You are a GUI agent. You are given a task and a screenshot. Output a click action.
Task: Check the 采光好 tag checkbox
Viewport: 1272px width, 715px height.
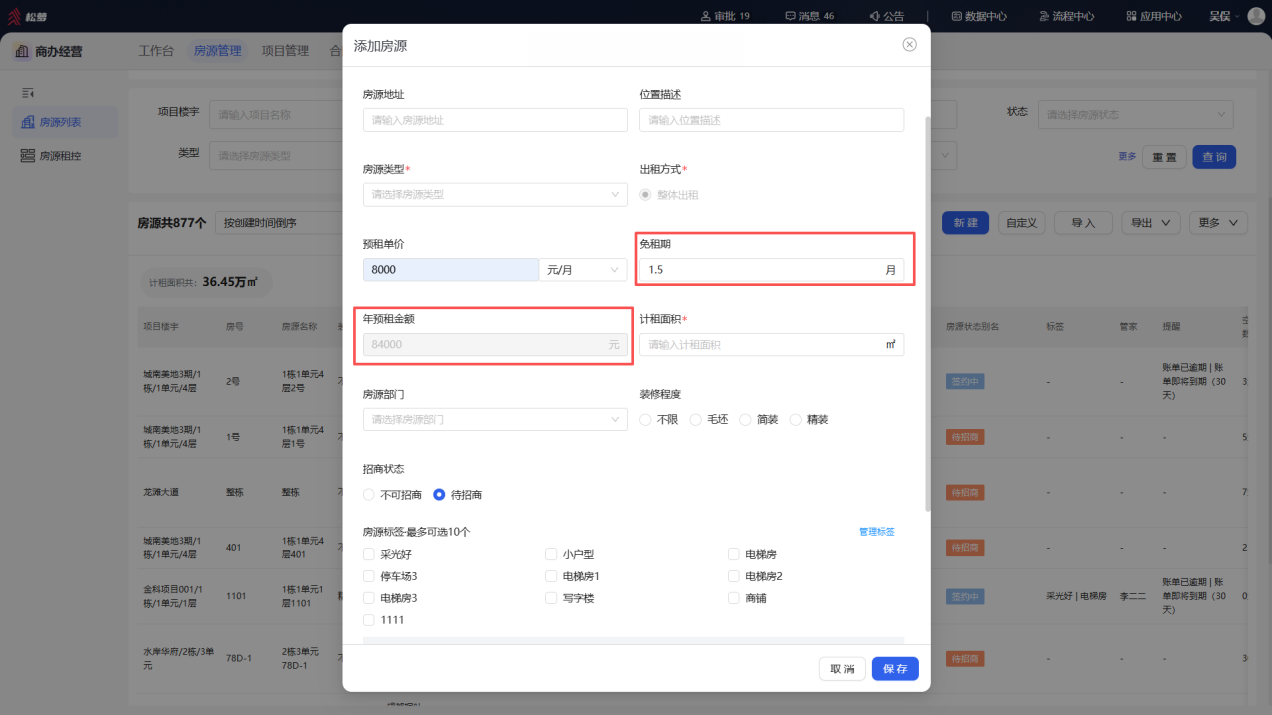[369, 554]
